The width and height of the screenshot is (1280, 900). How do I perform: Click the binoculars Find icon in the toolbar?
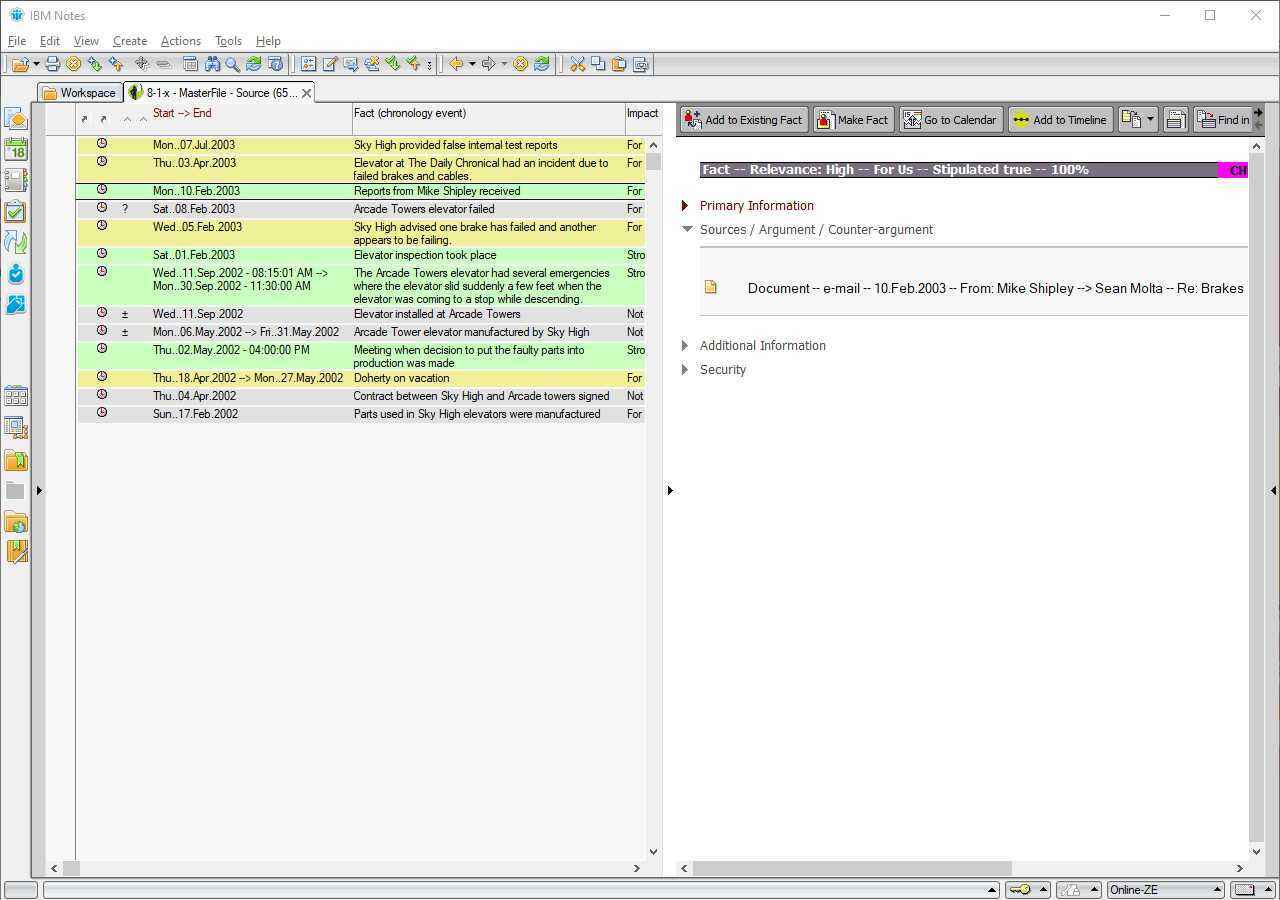click(x=212, y=64)
